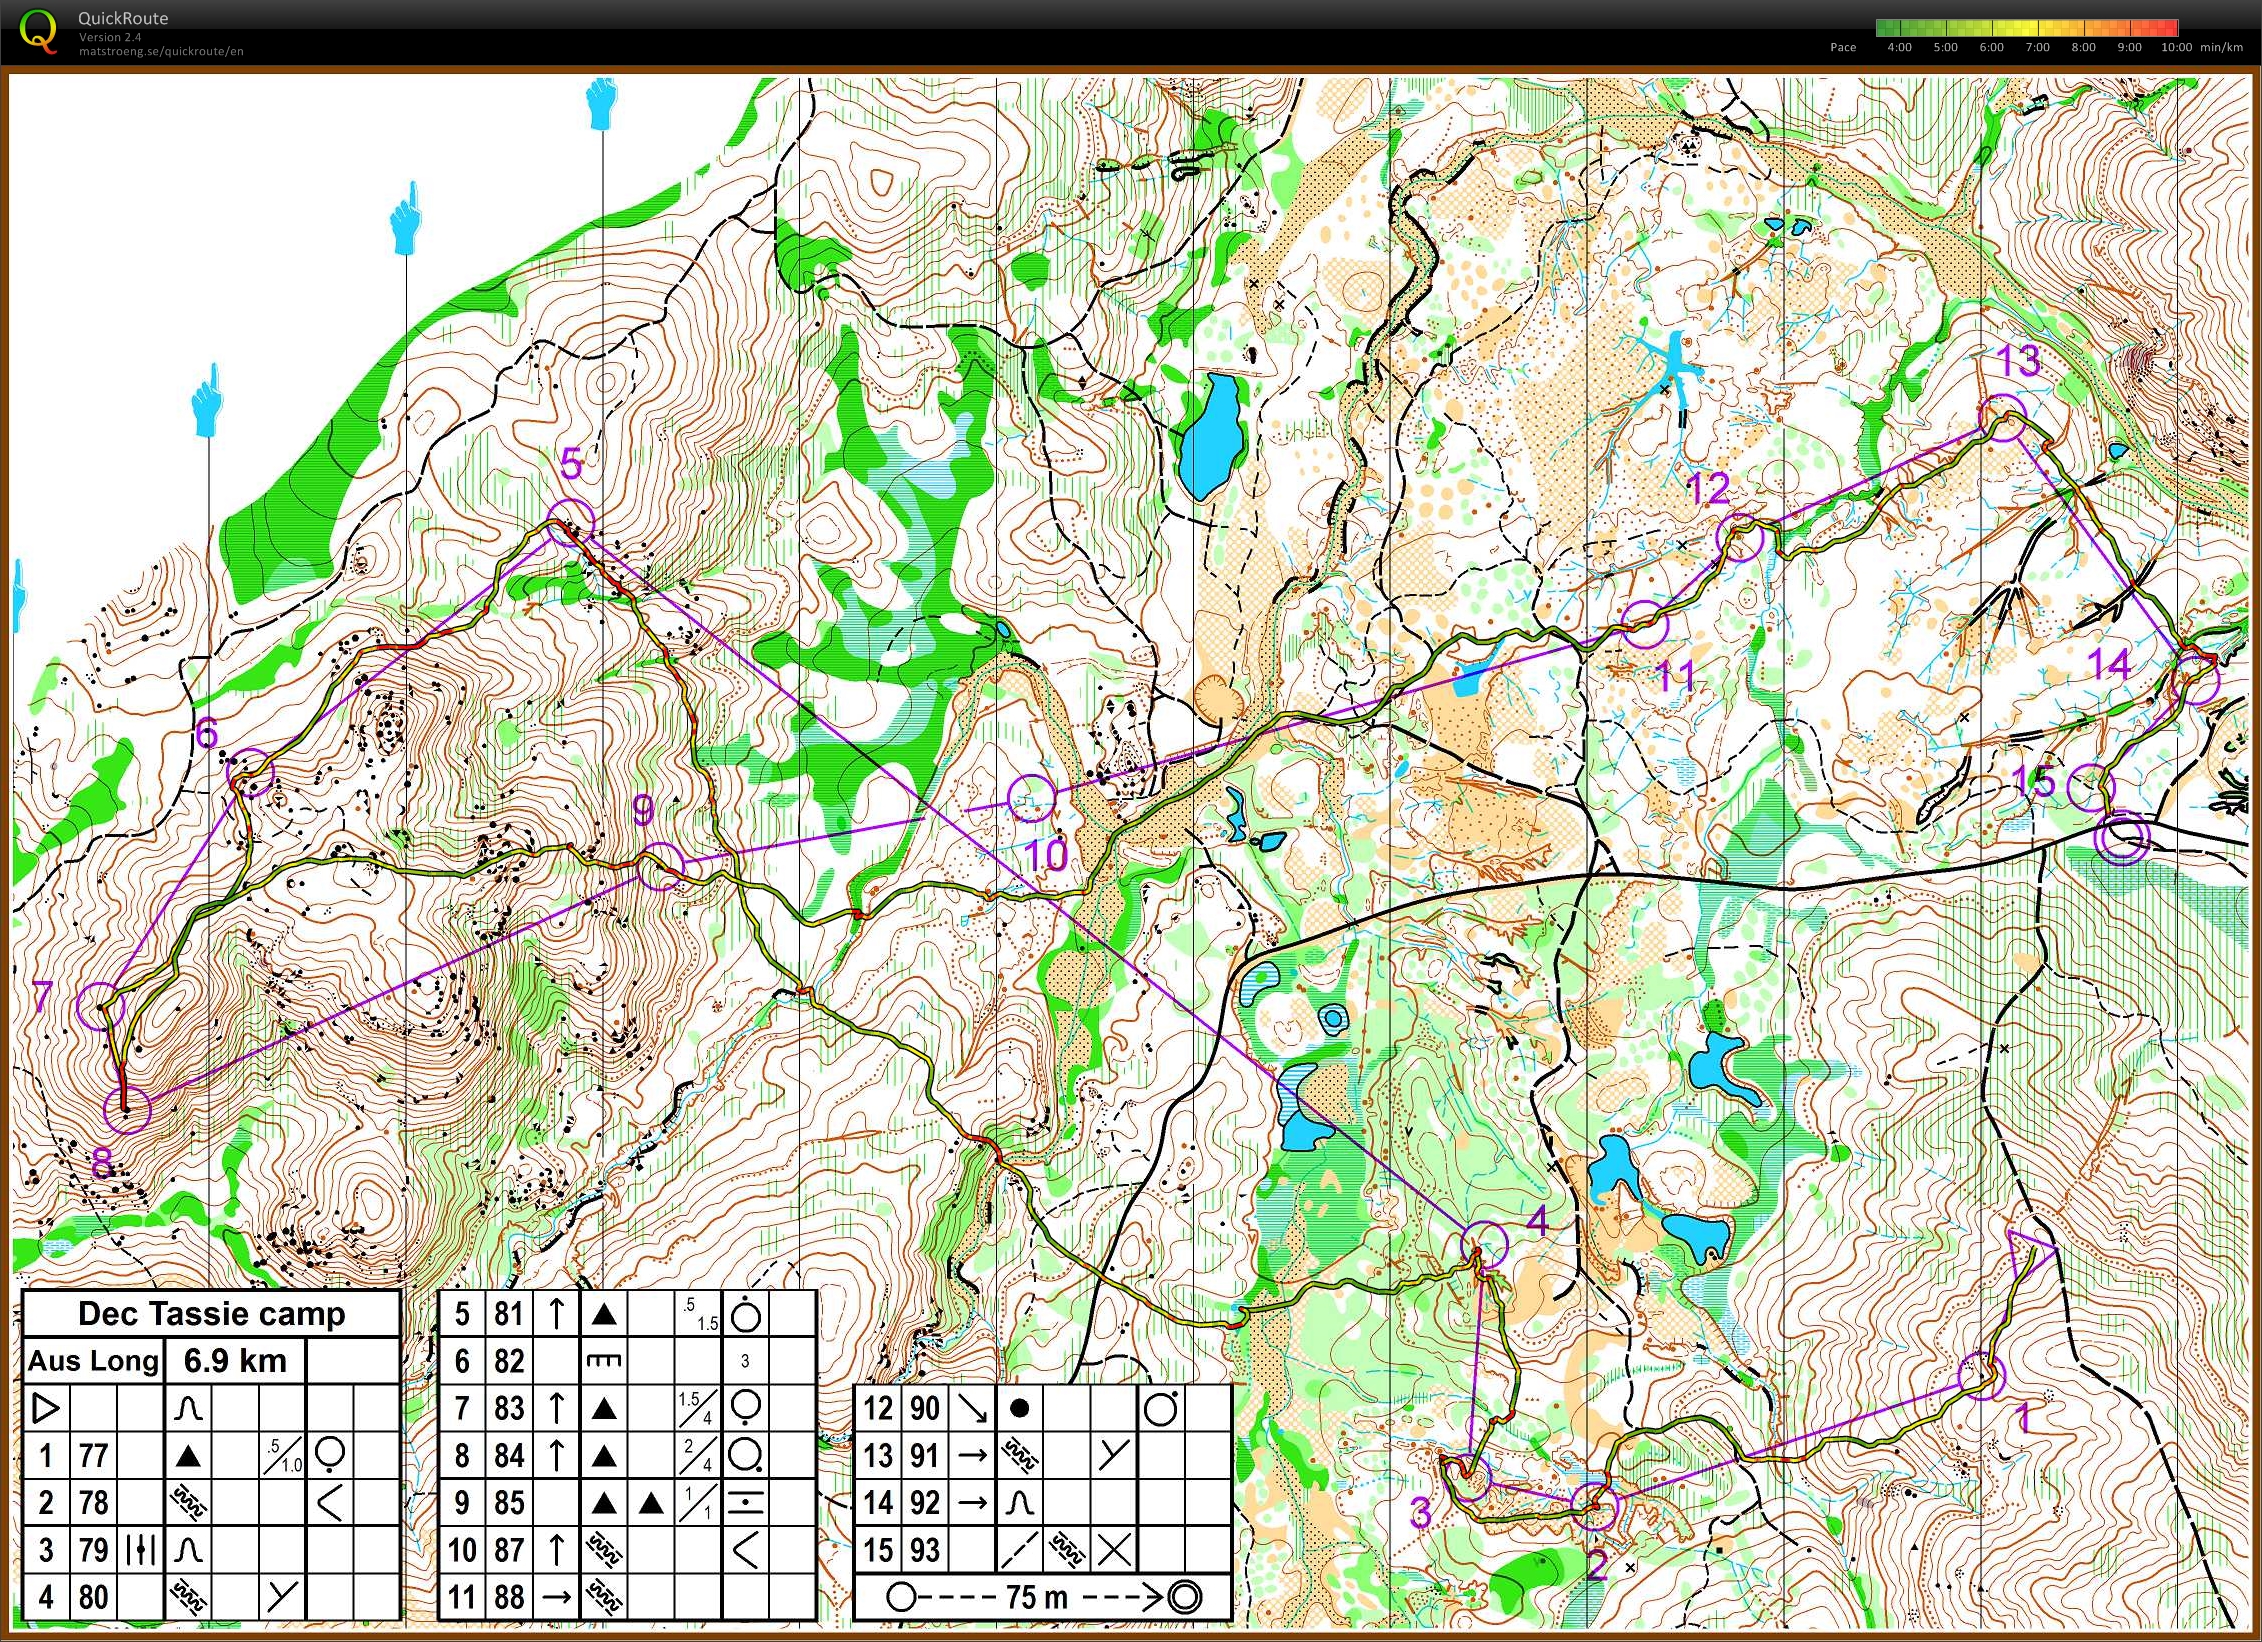Click control circle number 13
The height and width of the screenshot is (1642, 2262).
tap(2004, 418)
